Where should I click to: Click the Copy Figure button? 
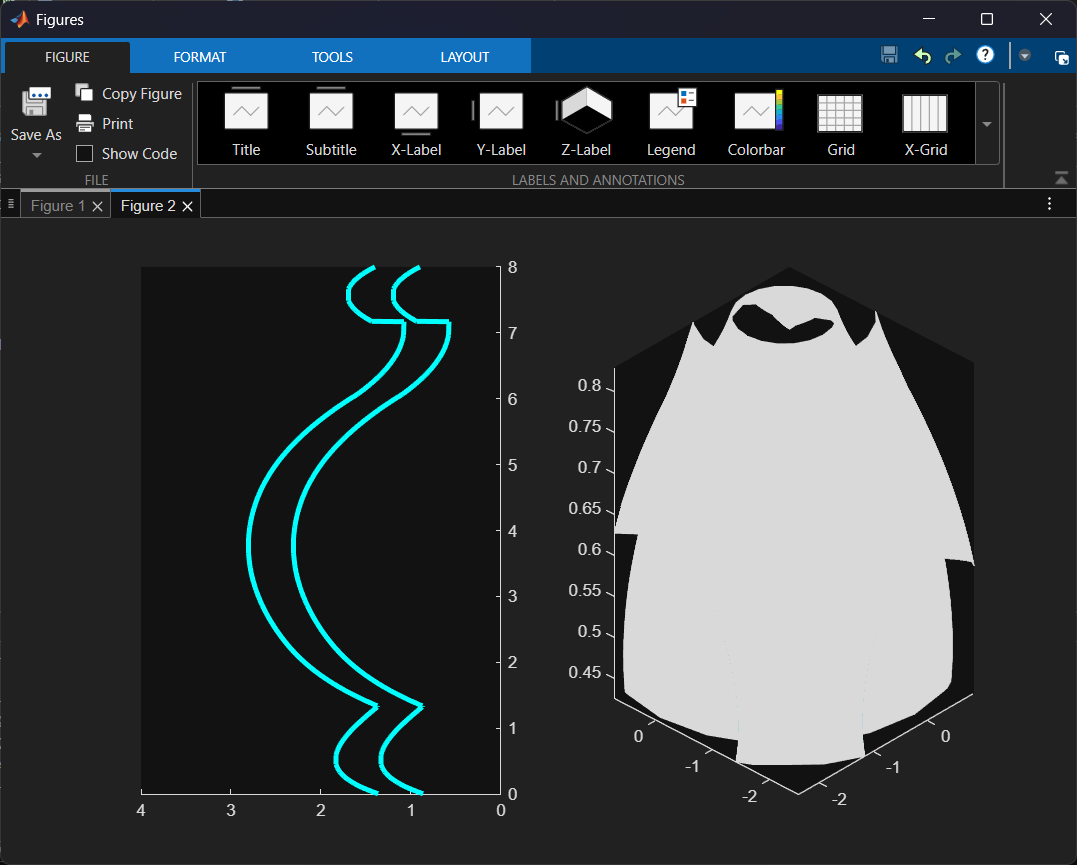(129, 93)
